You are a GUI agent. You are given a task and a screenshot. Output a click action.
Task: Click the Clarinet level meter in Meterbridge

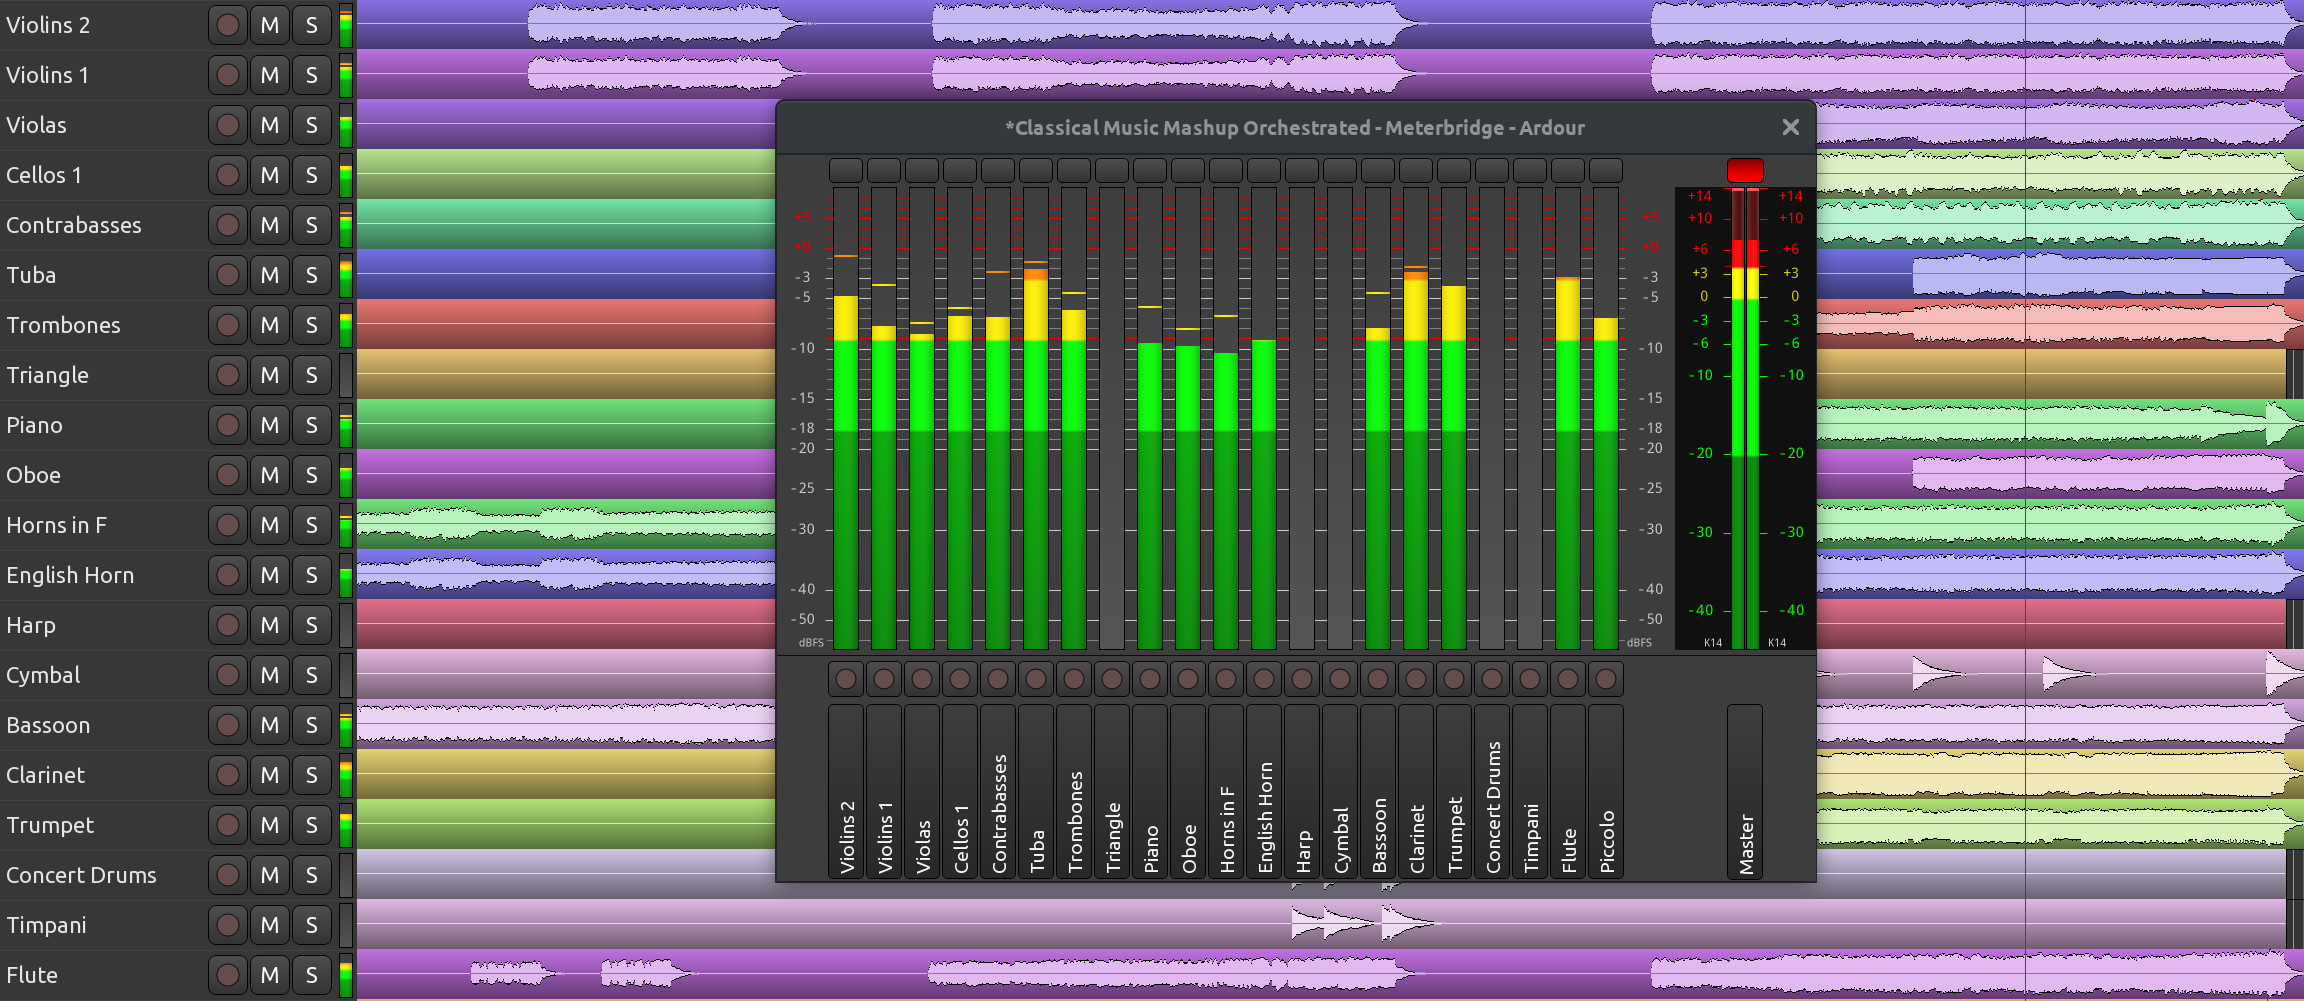click(1416, 418)
